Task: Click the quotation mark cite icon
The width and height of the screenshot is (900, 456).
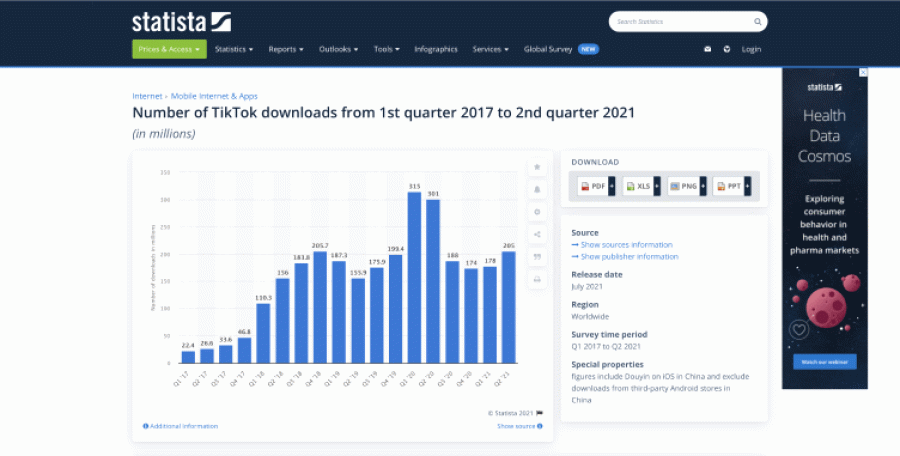Action: [537, 257]
